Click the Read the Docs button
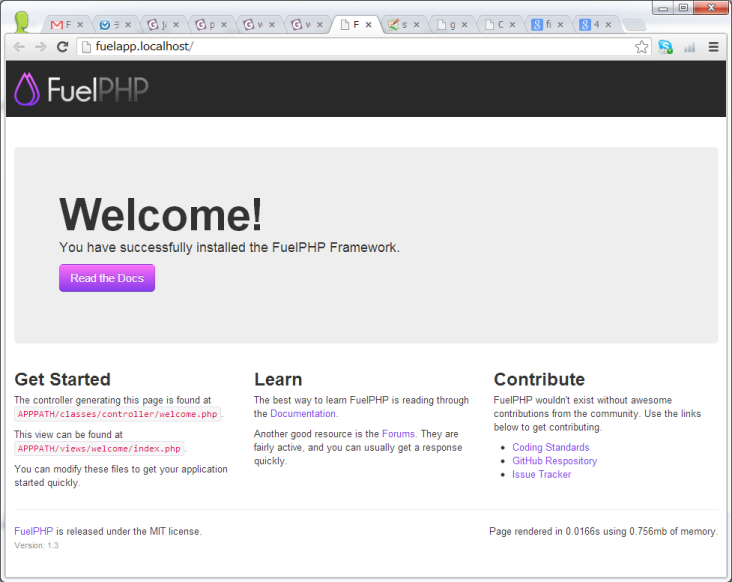The height and width of the screenshot is (582, 732). [x=107, y=278]
